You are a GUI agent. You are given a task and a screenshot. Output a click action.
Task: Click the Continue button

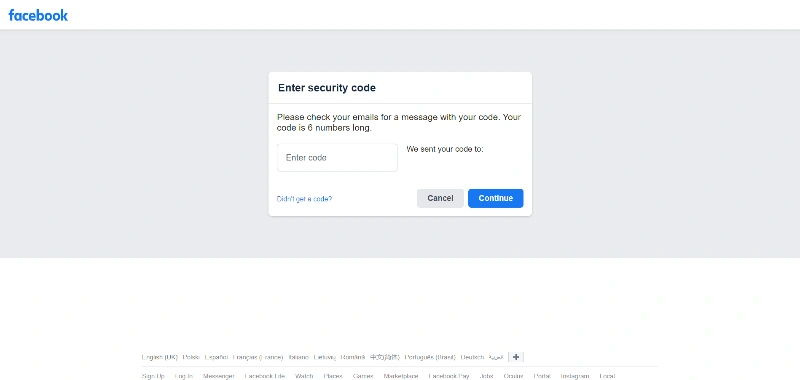tap(495, 198)
